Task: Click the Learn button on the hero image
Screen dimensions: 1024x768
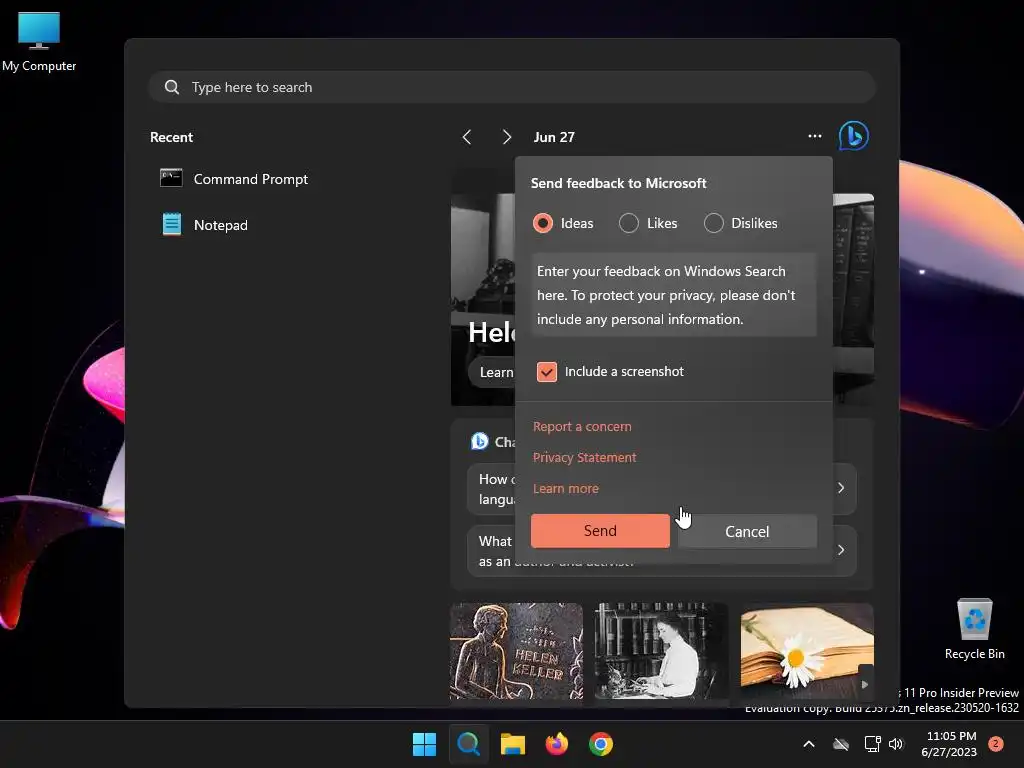Action: pyautogui.click(x=492, y=372)
